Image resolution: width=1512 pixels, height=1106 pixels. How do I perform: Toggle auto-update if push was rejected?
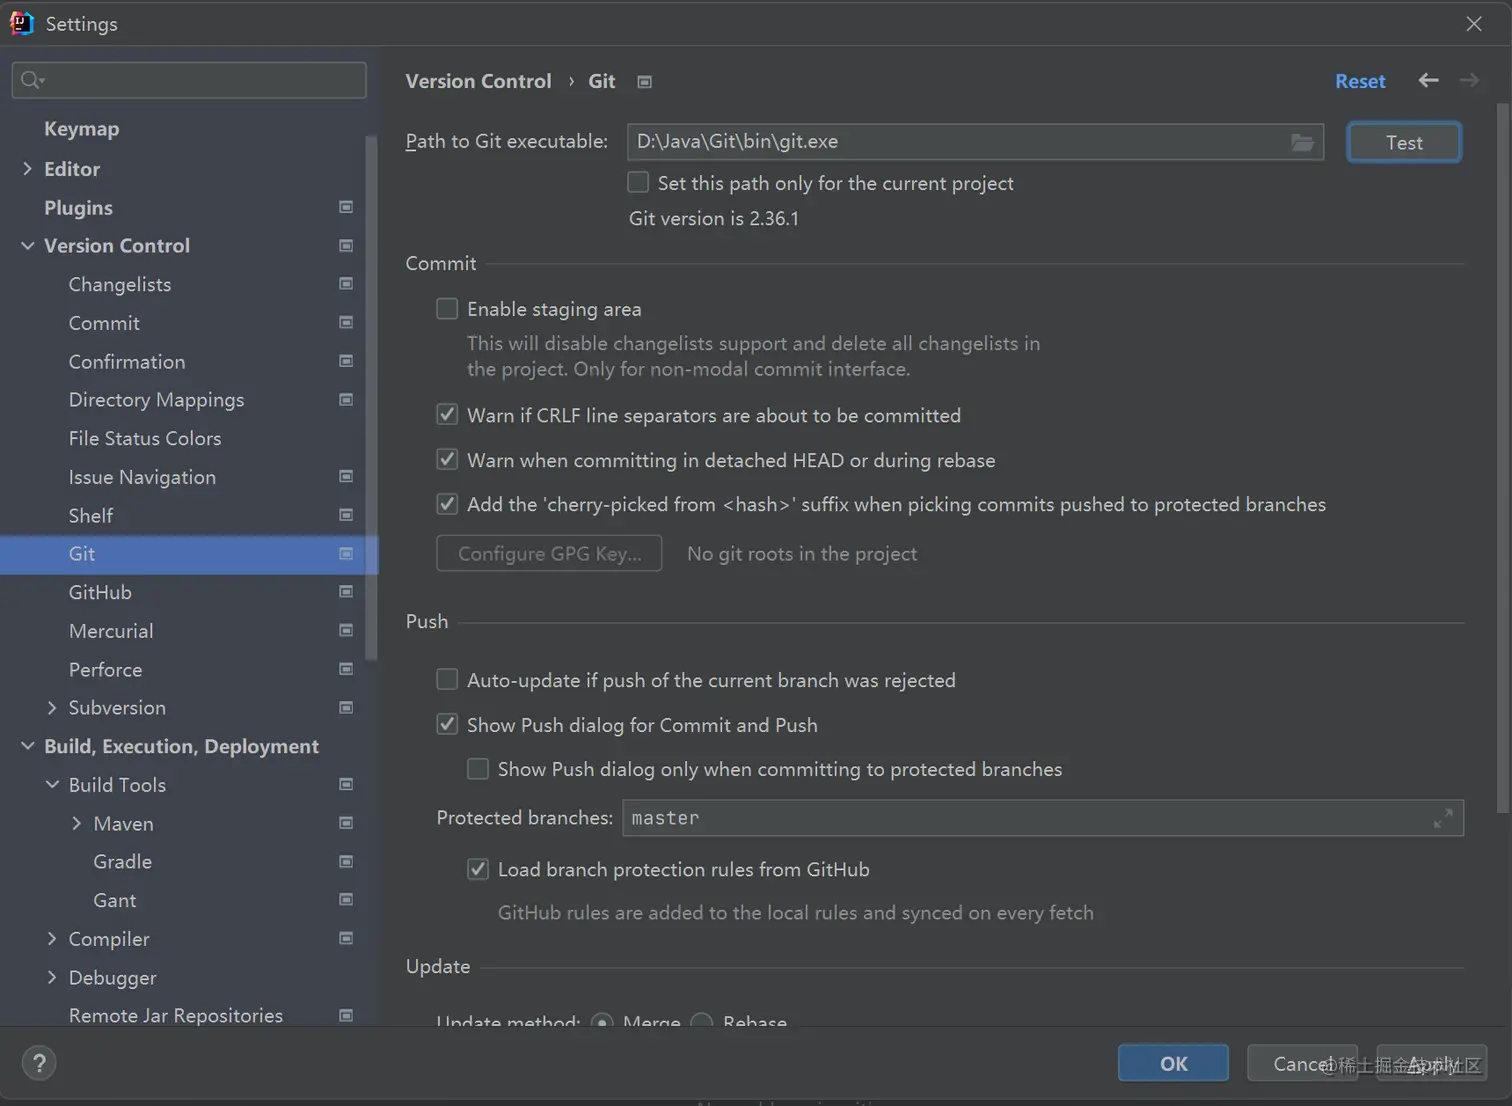(447, 680)
